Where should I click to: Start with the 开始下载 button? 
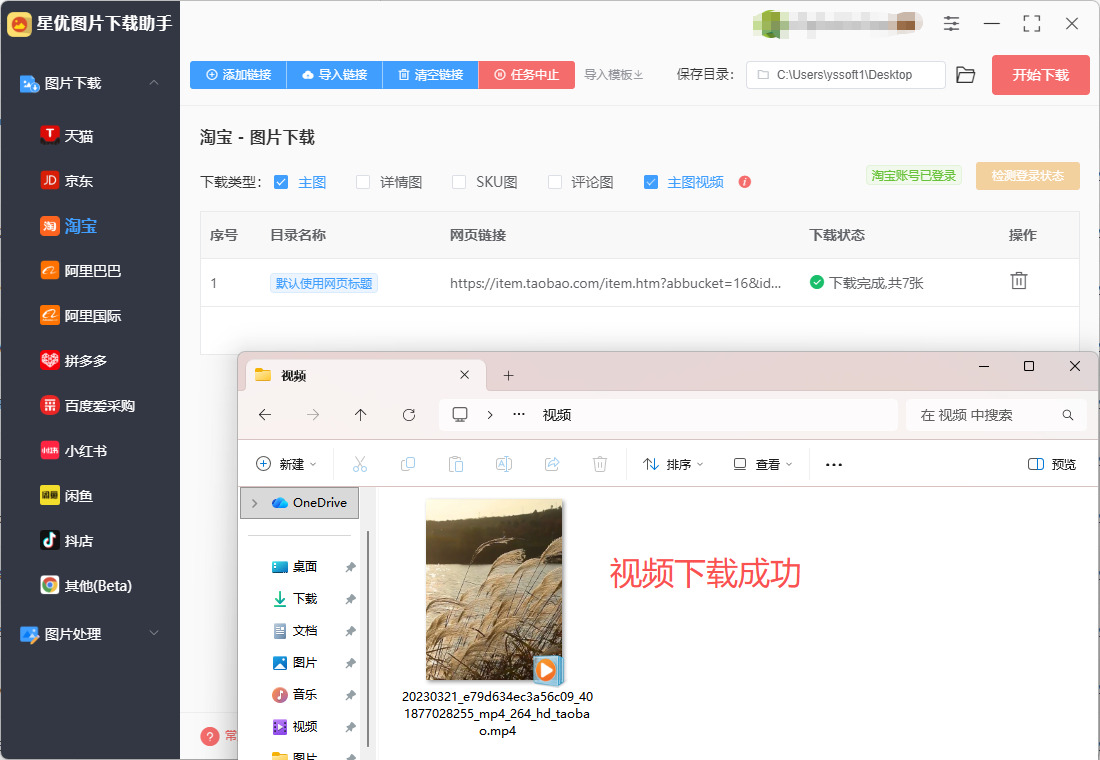pyautogui.click(x=1040, y=75)
